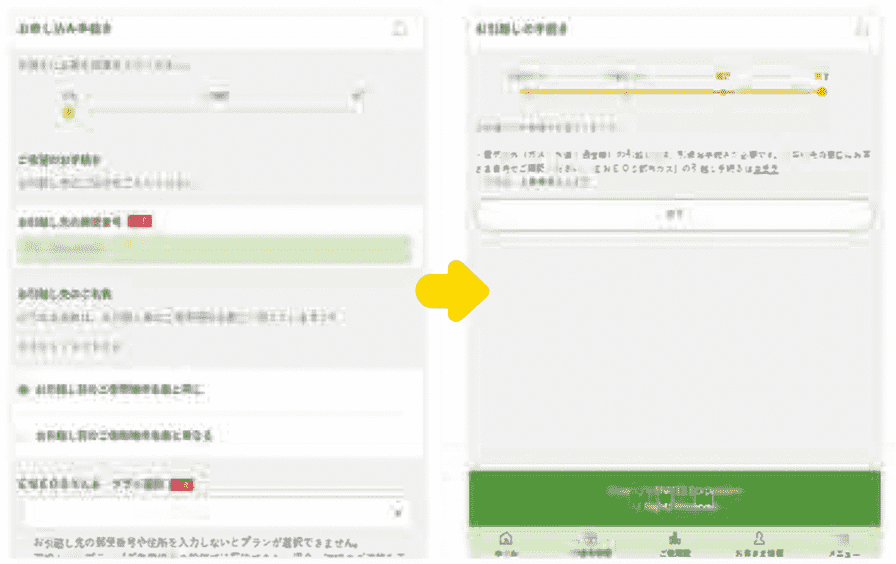Click the yellow step marker on left progress bar
Image resolution: width=896 pixels, height=564 pixels.
(68, 113)
